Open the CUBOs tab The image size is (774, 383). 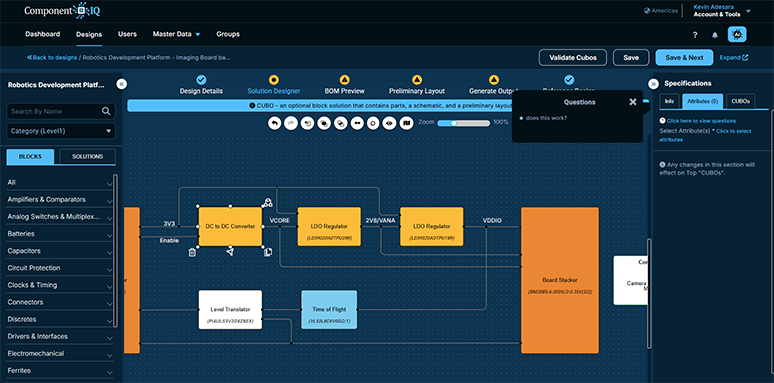point(740,101)
